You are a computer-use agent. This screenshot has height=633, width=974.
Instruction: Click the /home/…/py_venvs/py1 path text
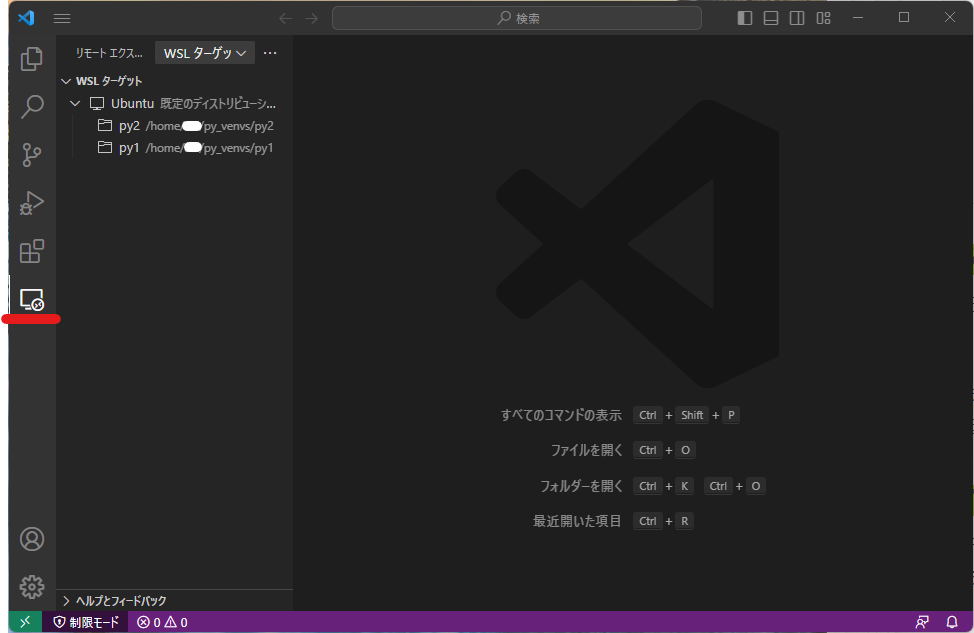click(210, 148)
